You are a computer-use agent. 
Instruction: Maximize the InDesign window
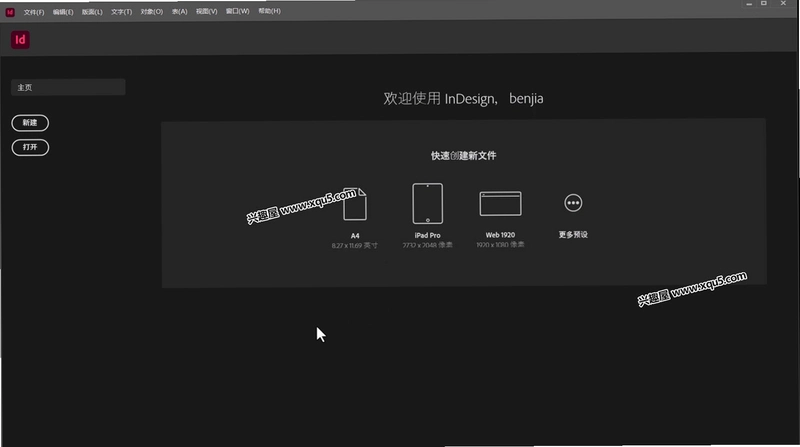pos(764,4)
